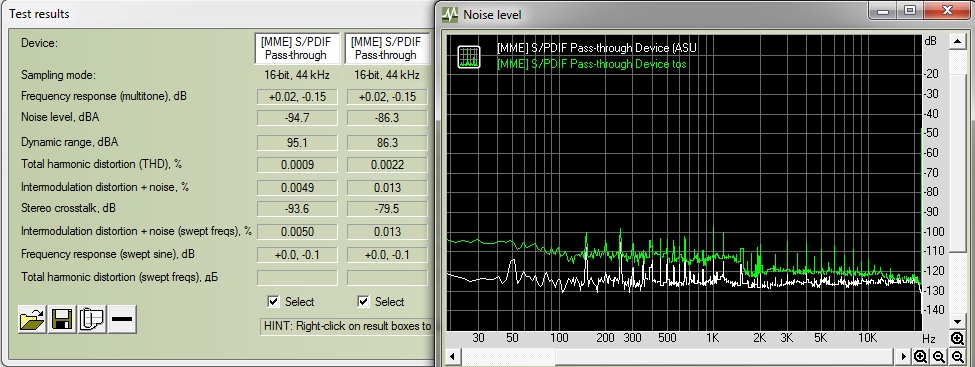The height and width of the screenshot is (367, 975).
Task: Click the spectrum graph legend icon
Action: click(469, 57)
